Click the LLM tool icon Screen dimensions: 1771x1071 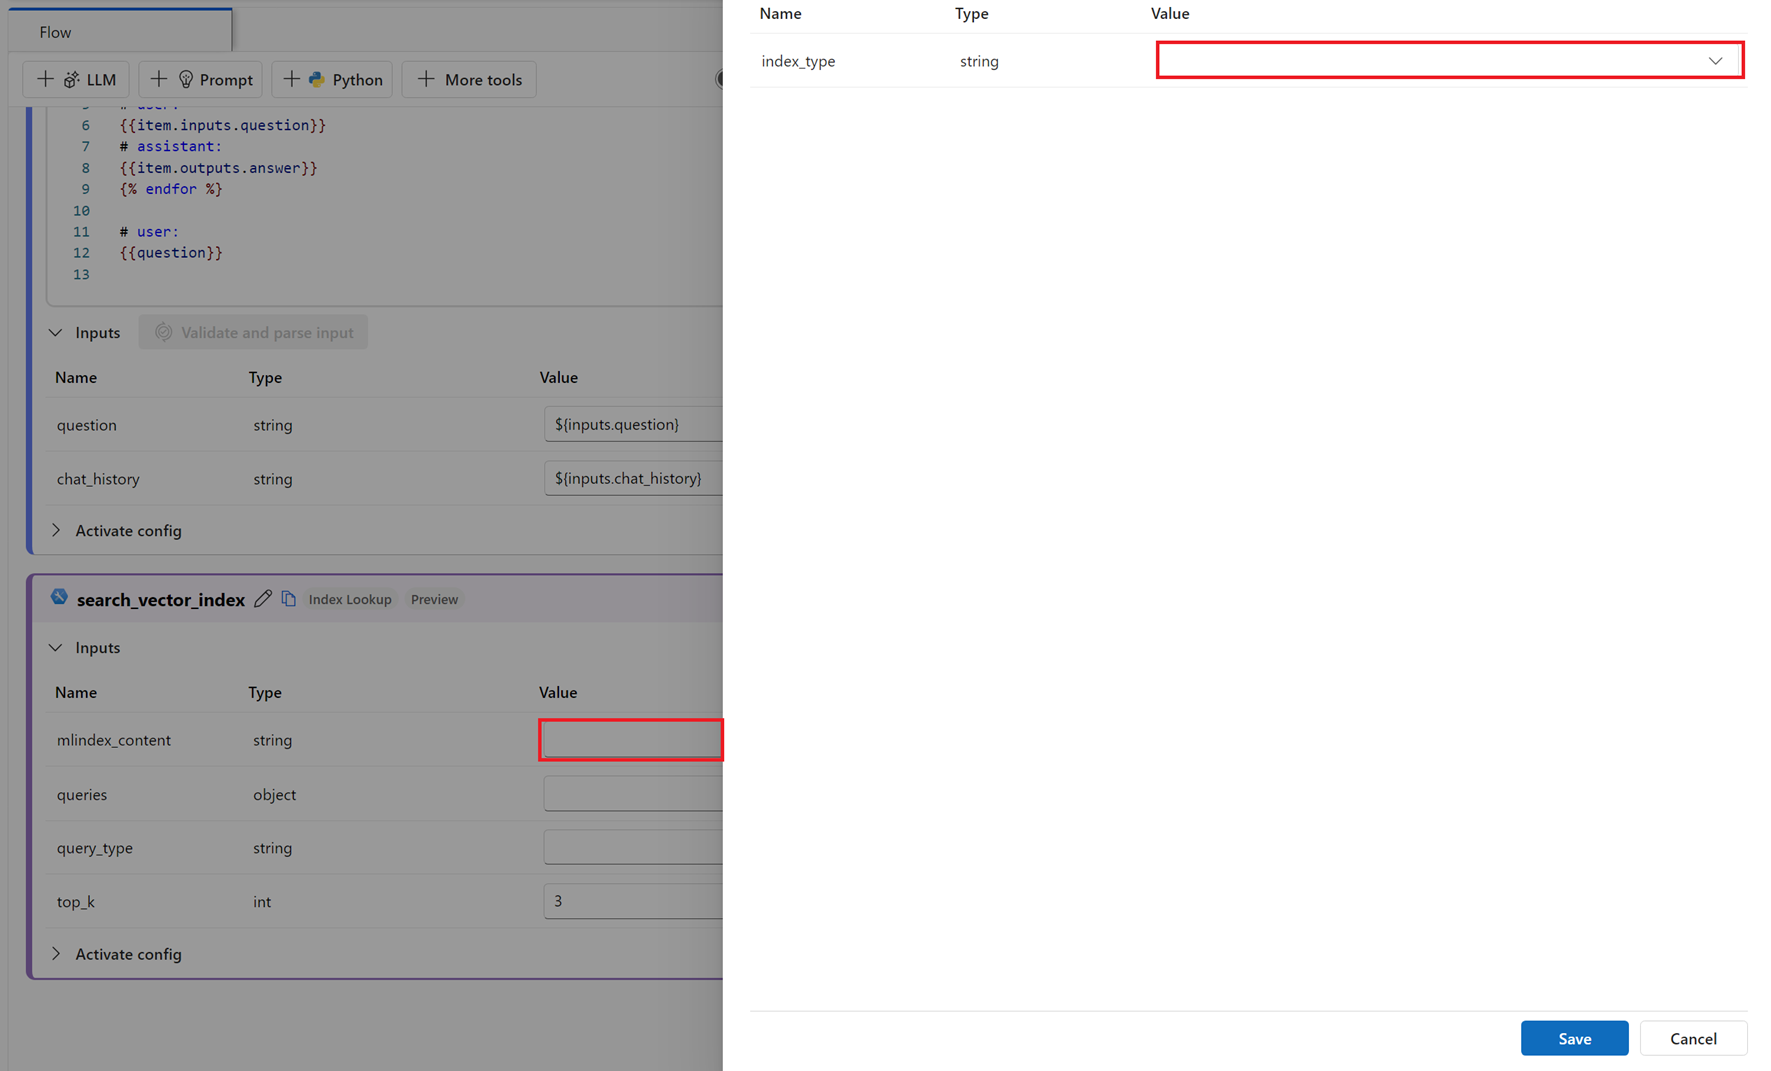coord(71,79)
